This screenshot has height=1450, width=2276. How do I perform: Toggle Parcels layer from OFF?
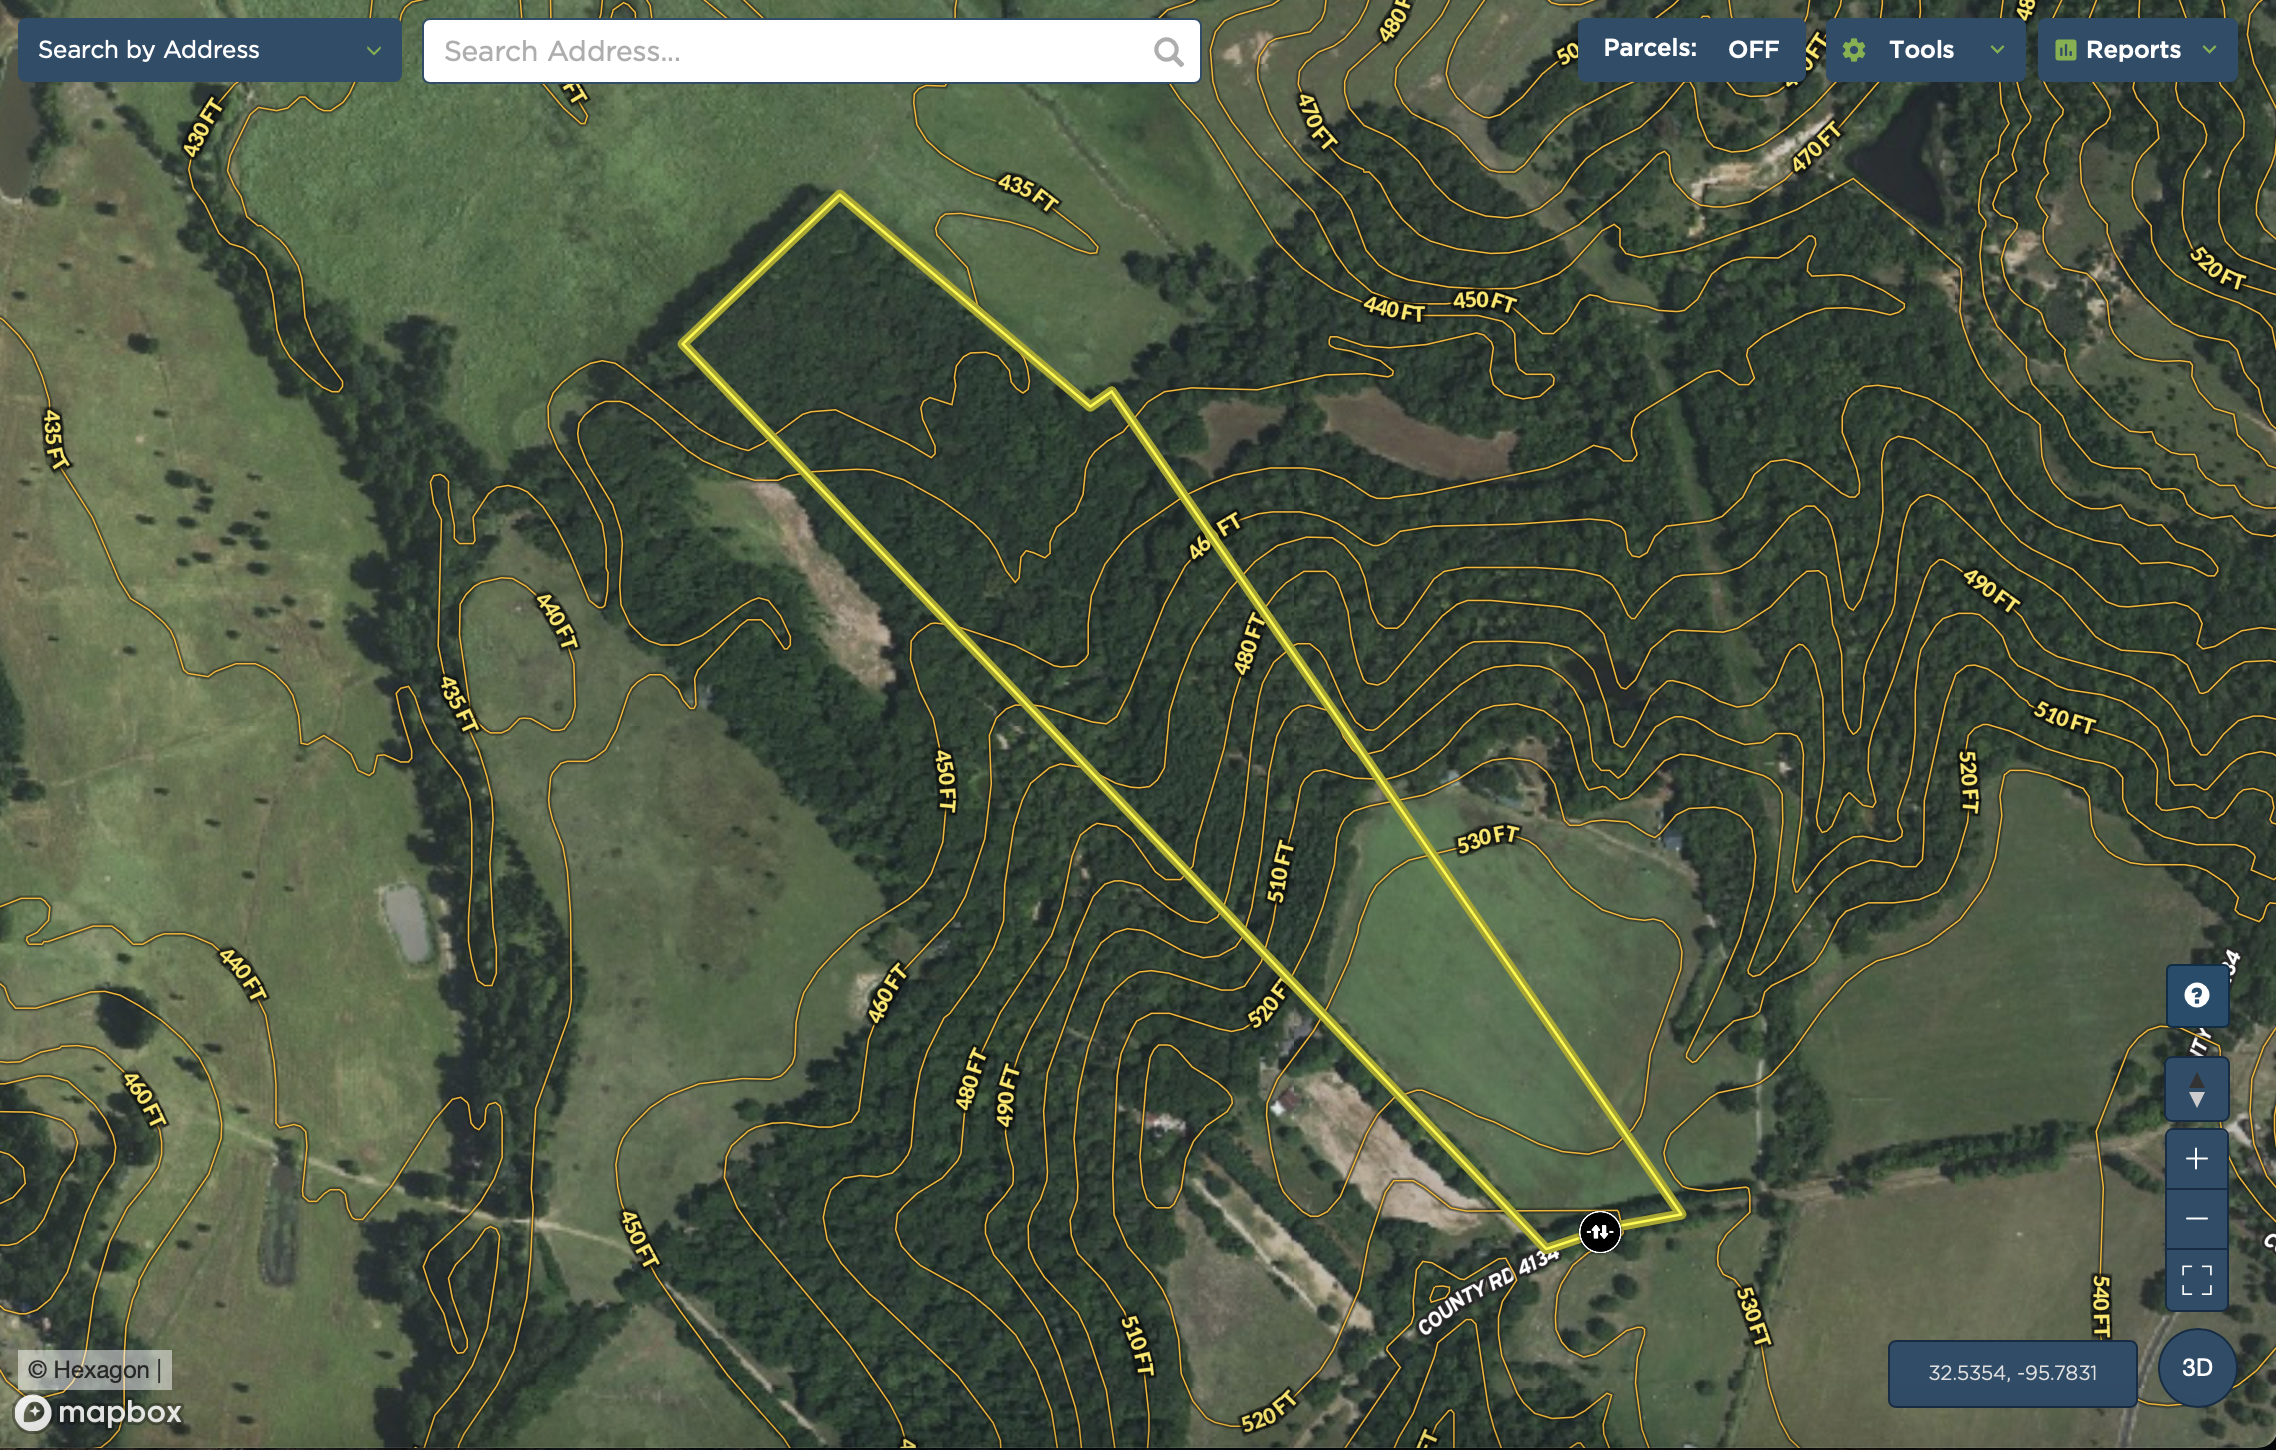pos(1752,49)
